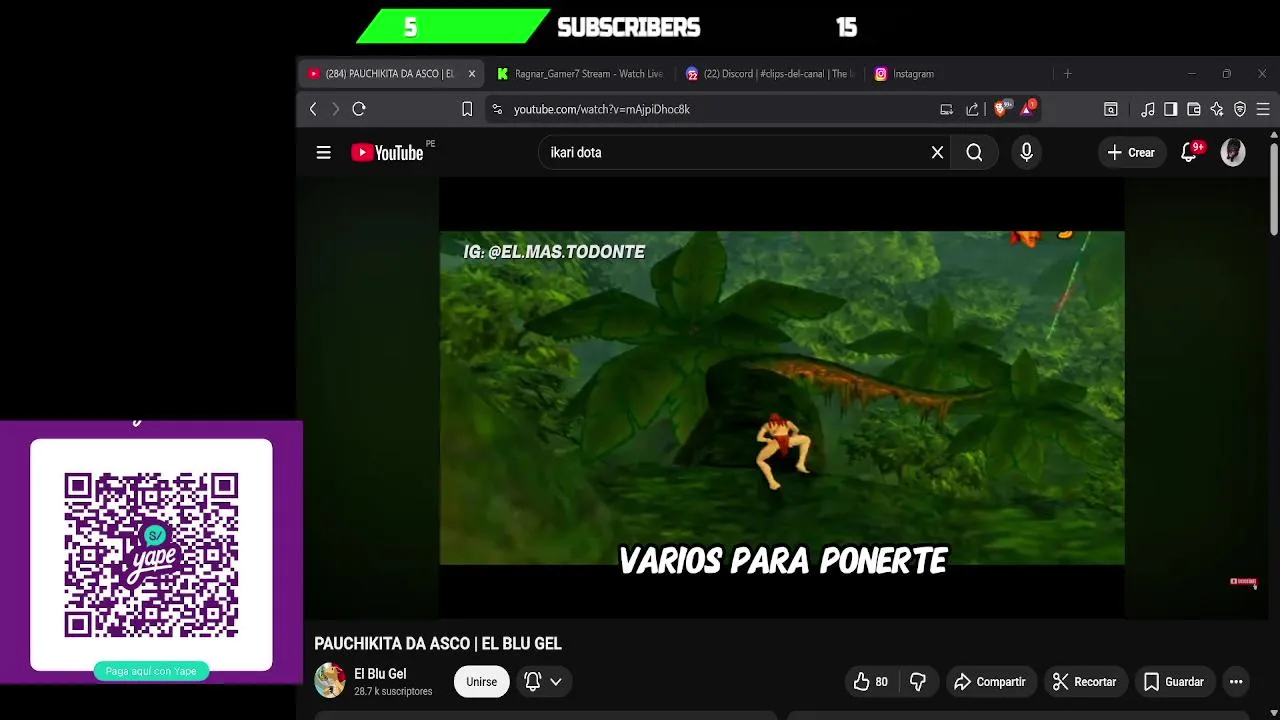1280x720 pixels.
Task: Open YouTube notifications bell
Action: point(1189,153)
